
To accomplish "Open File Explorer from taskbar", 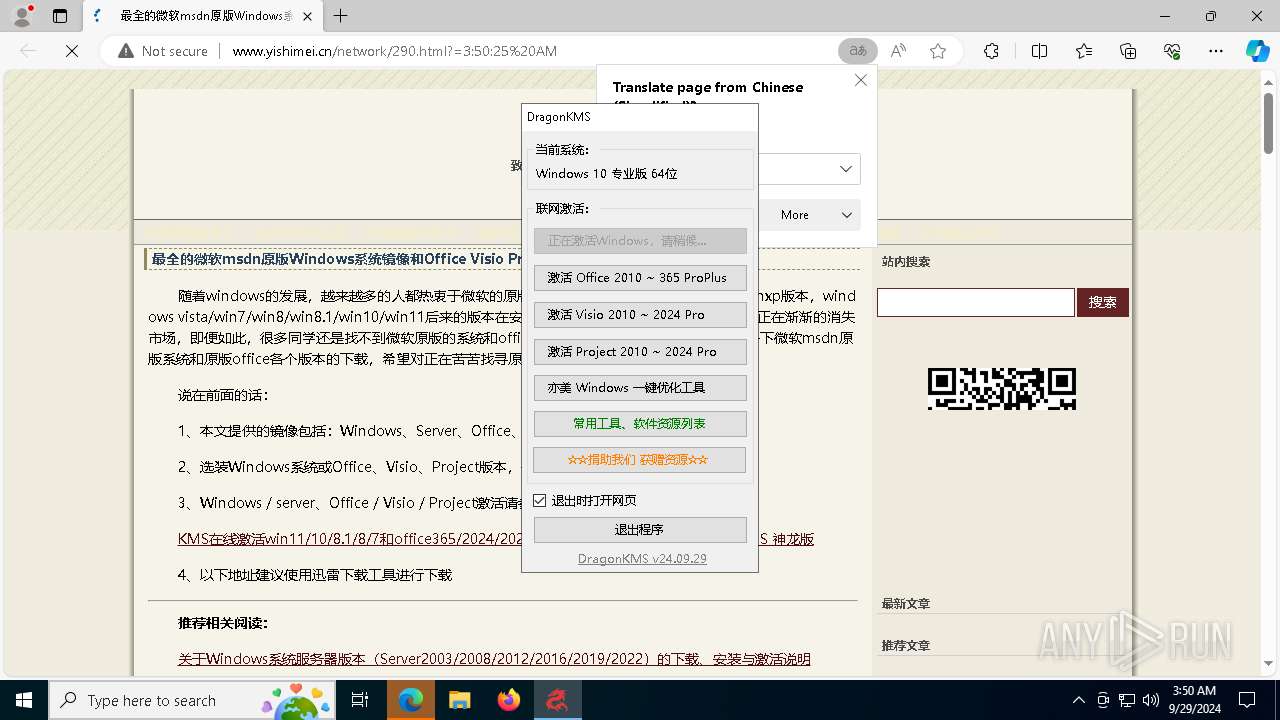I will point(459,700).
